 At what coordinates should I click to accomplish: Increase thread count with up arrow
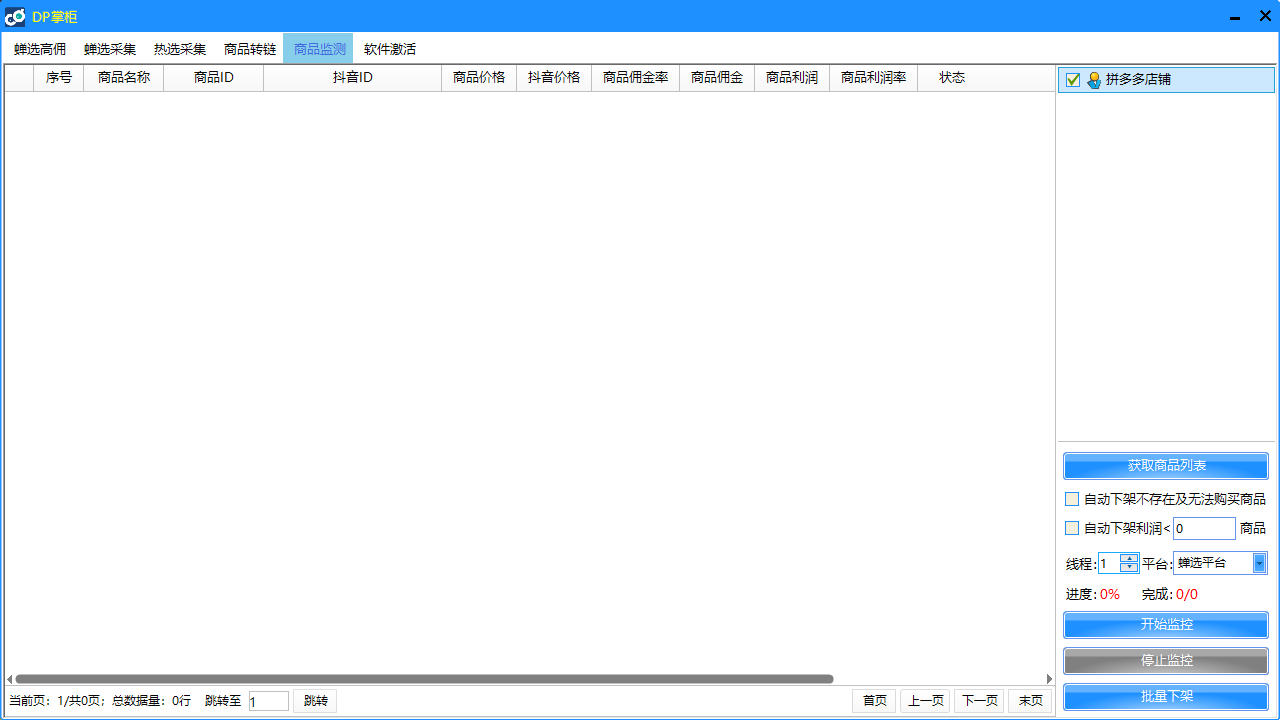1129,558
